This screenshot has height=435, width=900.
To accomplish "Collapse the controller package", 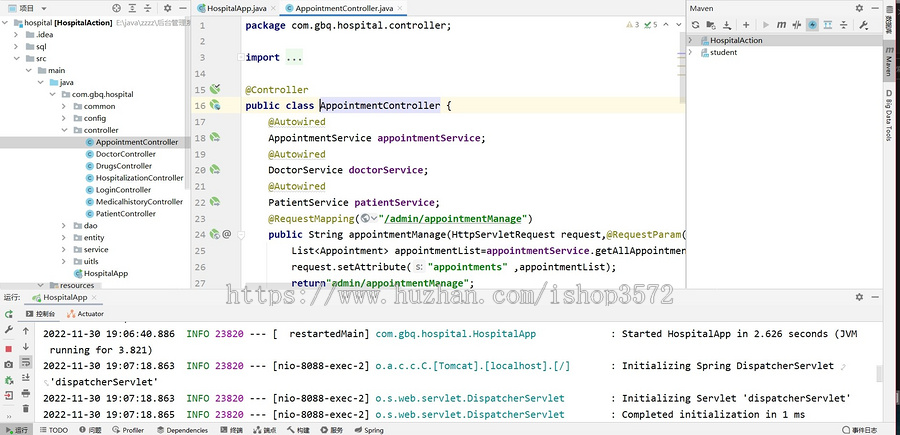I will click(64, 130).
